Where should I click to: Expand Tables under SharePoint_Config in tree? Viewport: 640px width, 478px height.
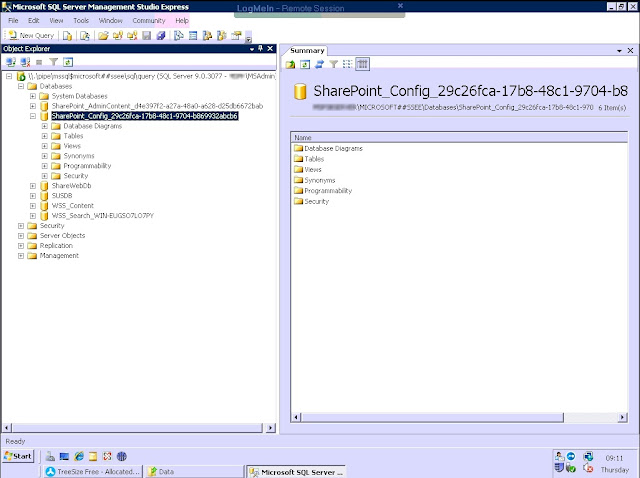coord(44,136)
